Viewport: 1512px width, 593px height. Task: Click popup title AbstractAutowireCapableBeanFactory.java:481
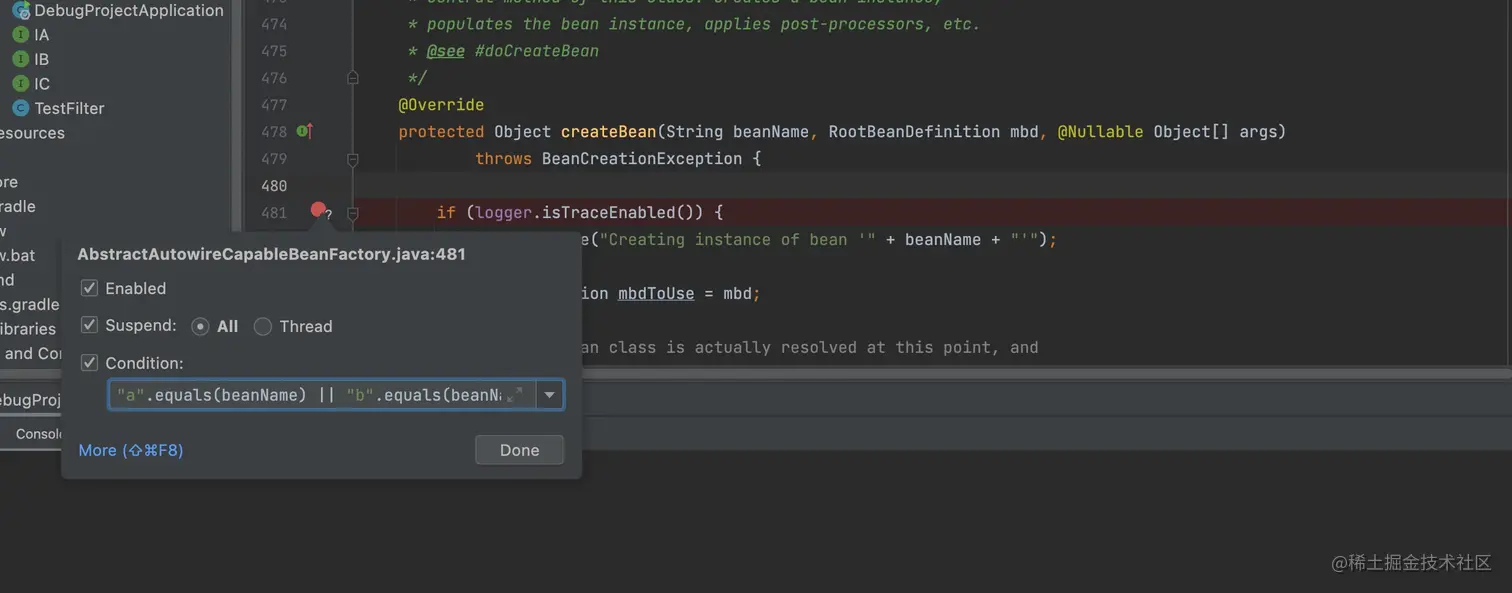pyautogui.click(x=271, y=254)
